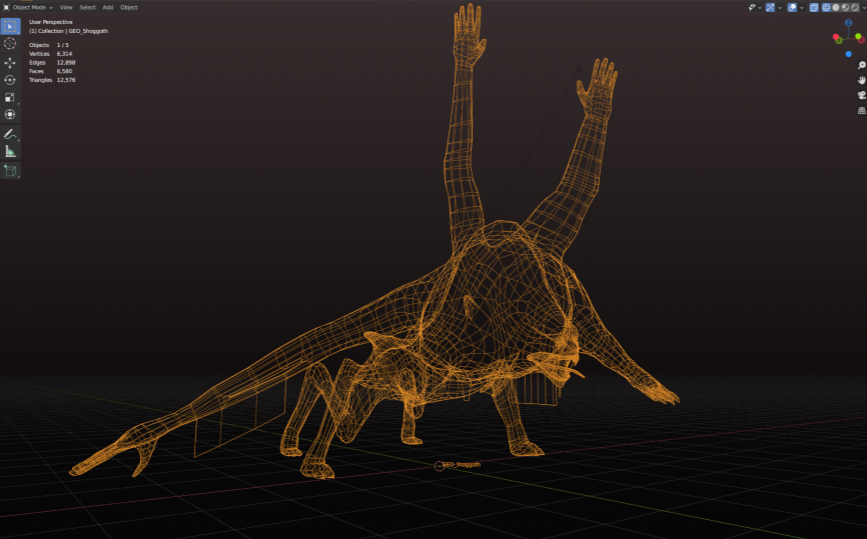Click the bright red negative-axis dot on the gizmo
The image size is (867, 539).
pos(836,36)
